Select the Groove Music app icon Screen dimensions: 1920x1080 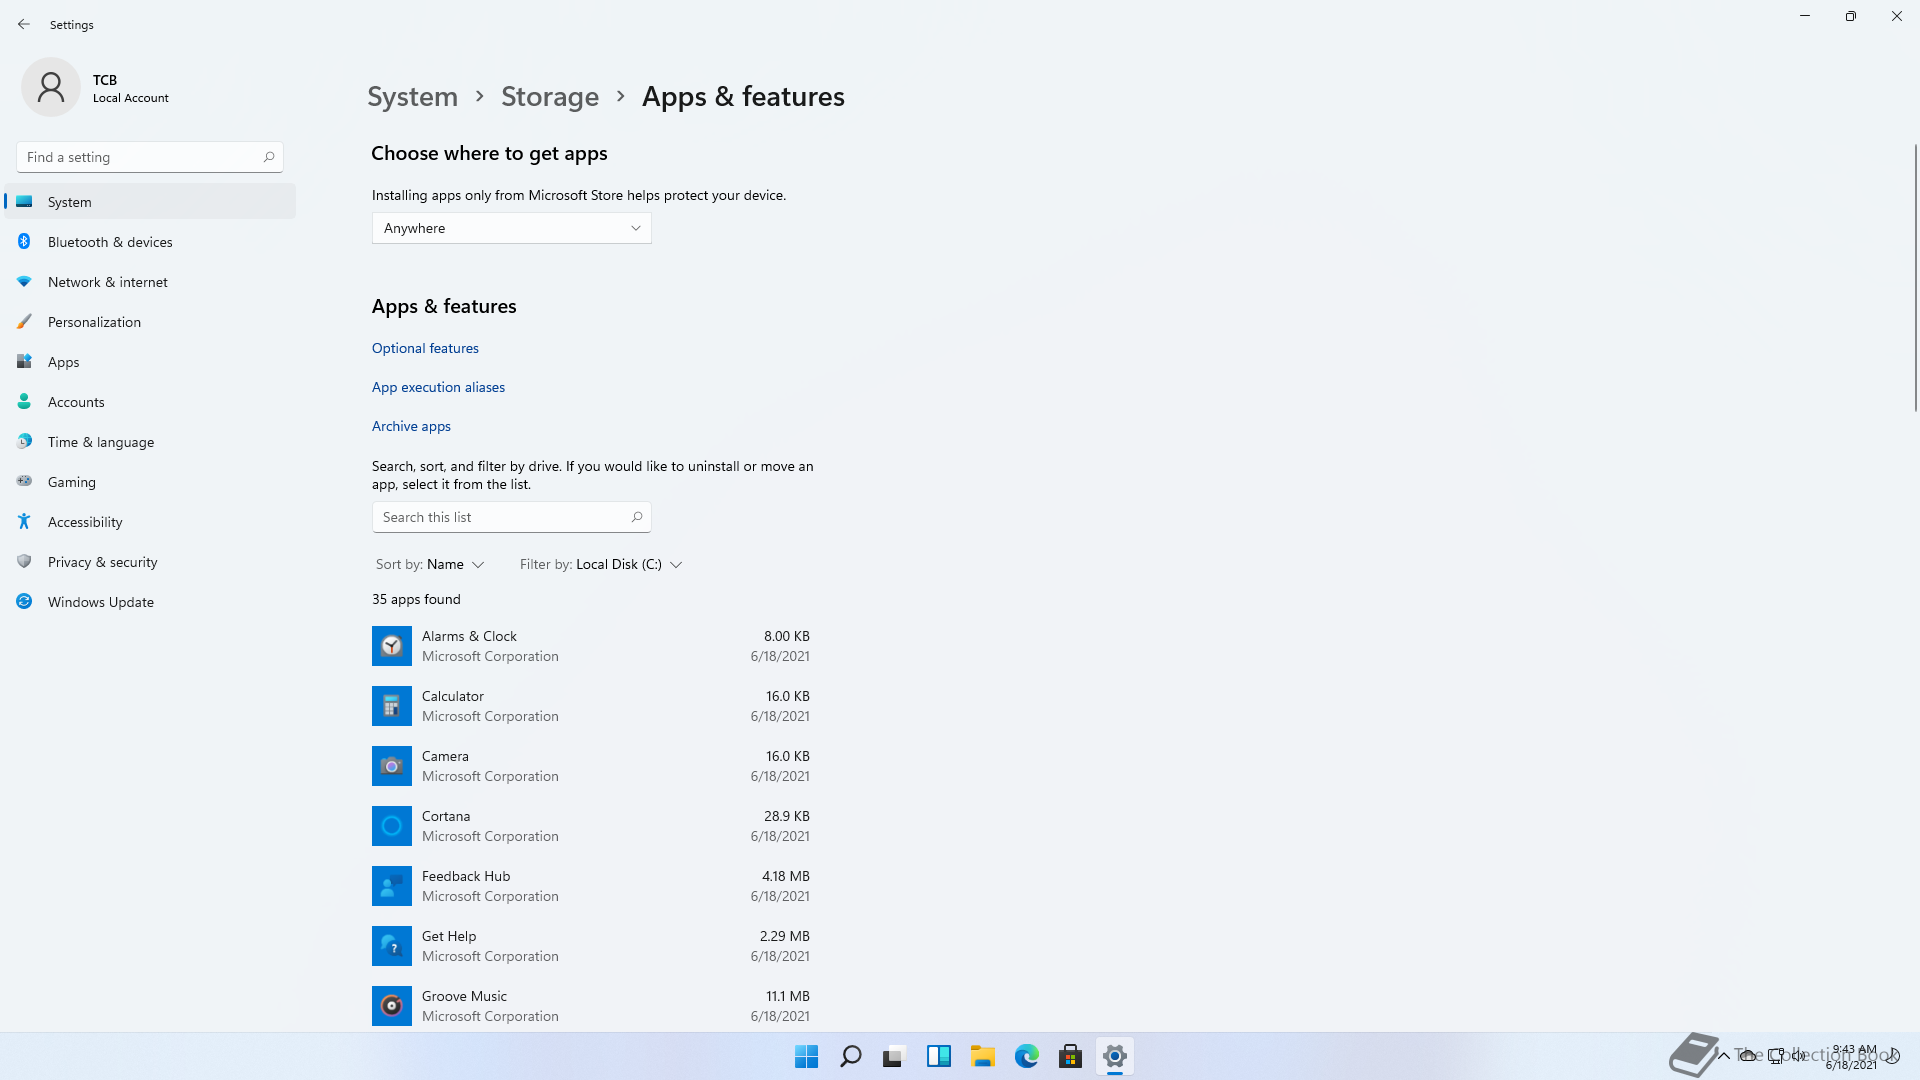pos(392,1006)
